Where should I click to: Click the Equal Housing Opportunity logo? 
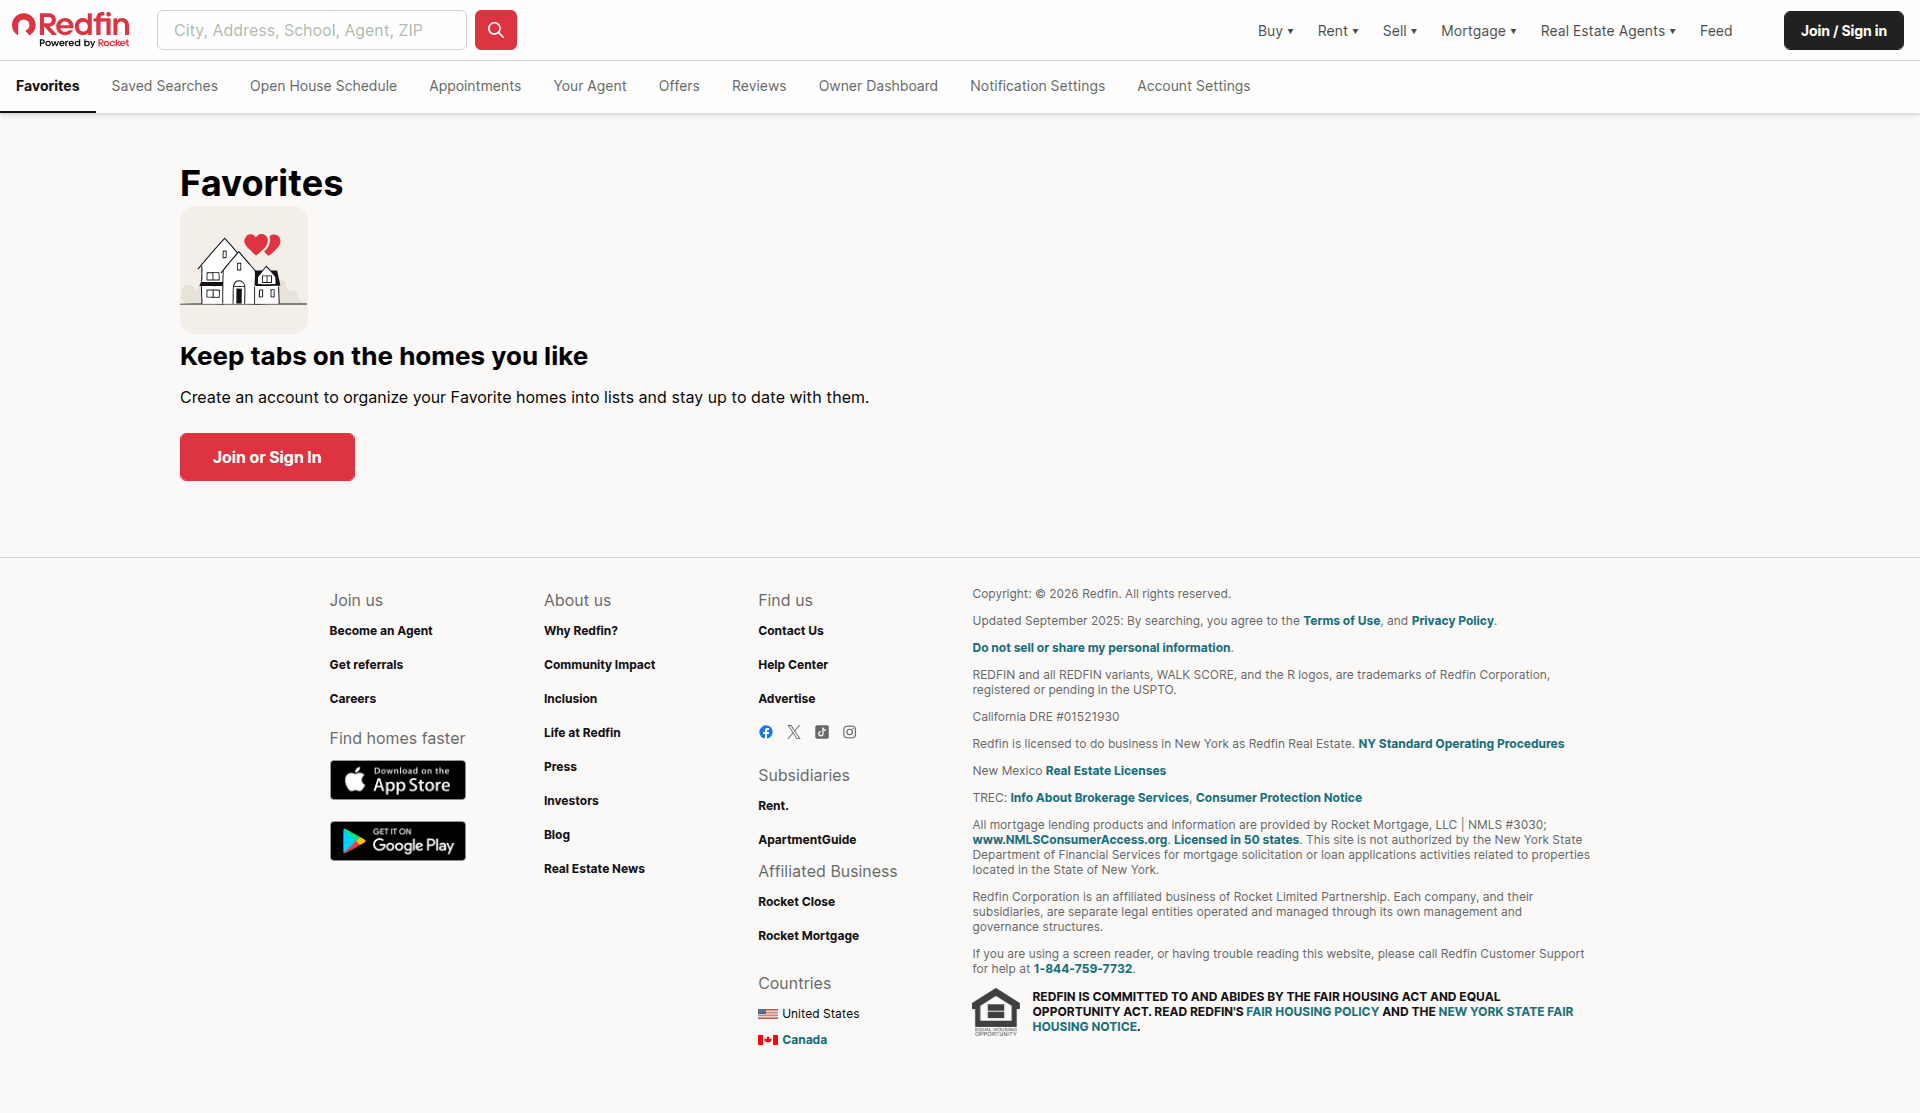(996, 1012)
